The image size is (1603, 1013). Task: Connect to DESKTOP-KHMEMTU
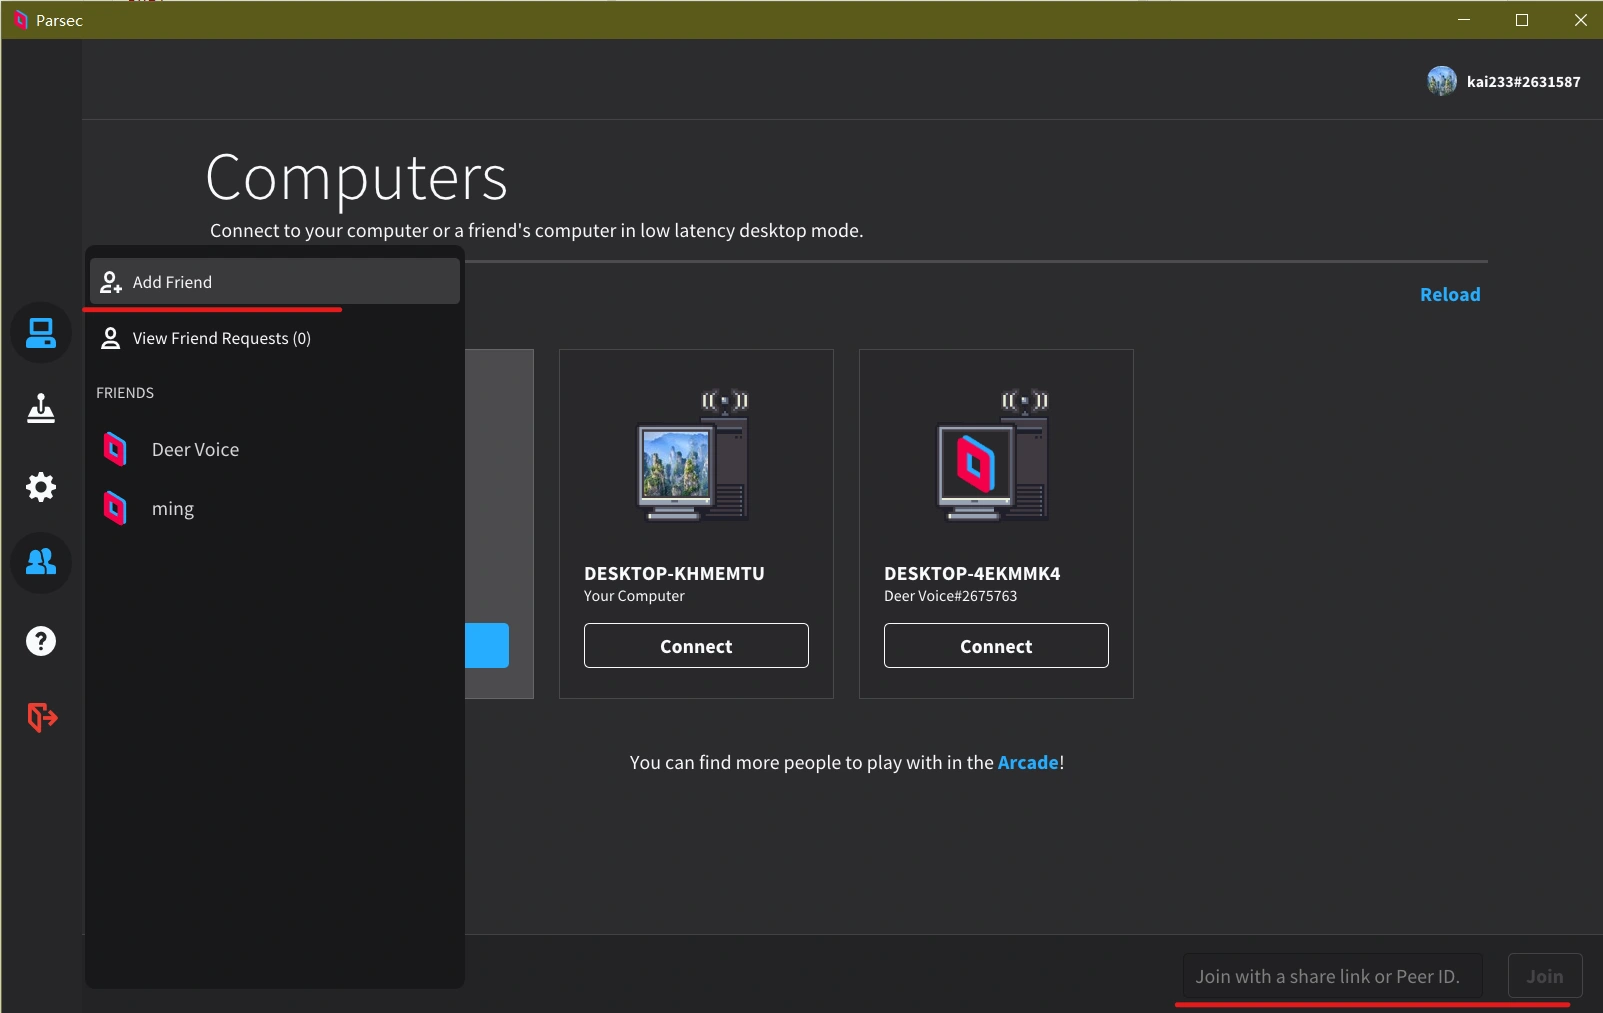tap(696, 646)
